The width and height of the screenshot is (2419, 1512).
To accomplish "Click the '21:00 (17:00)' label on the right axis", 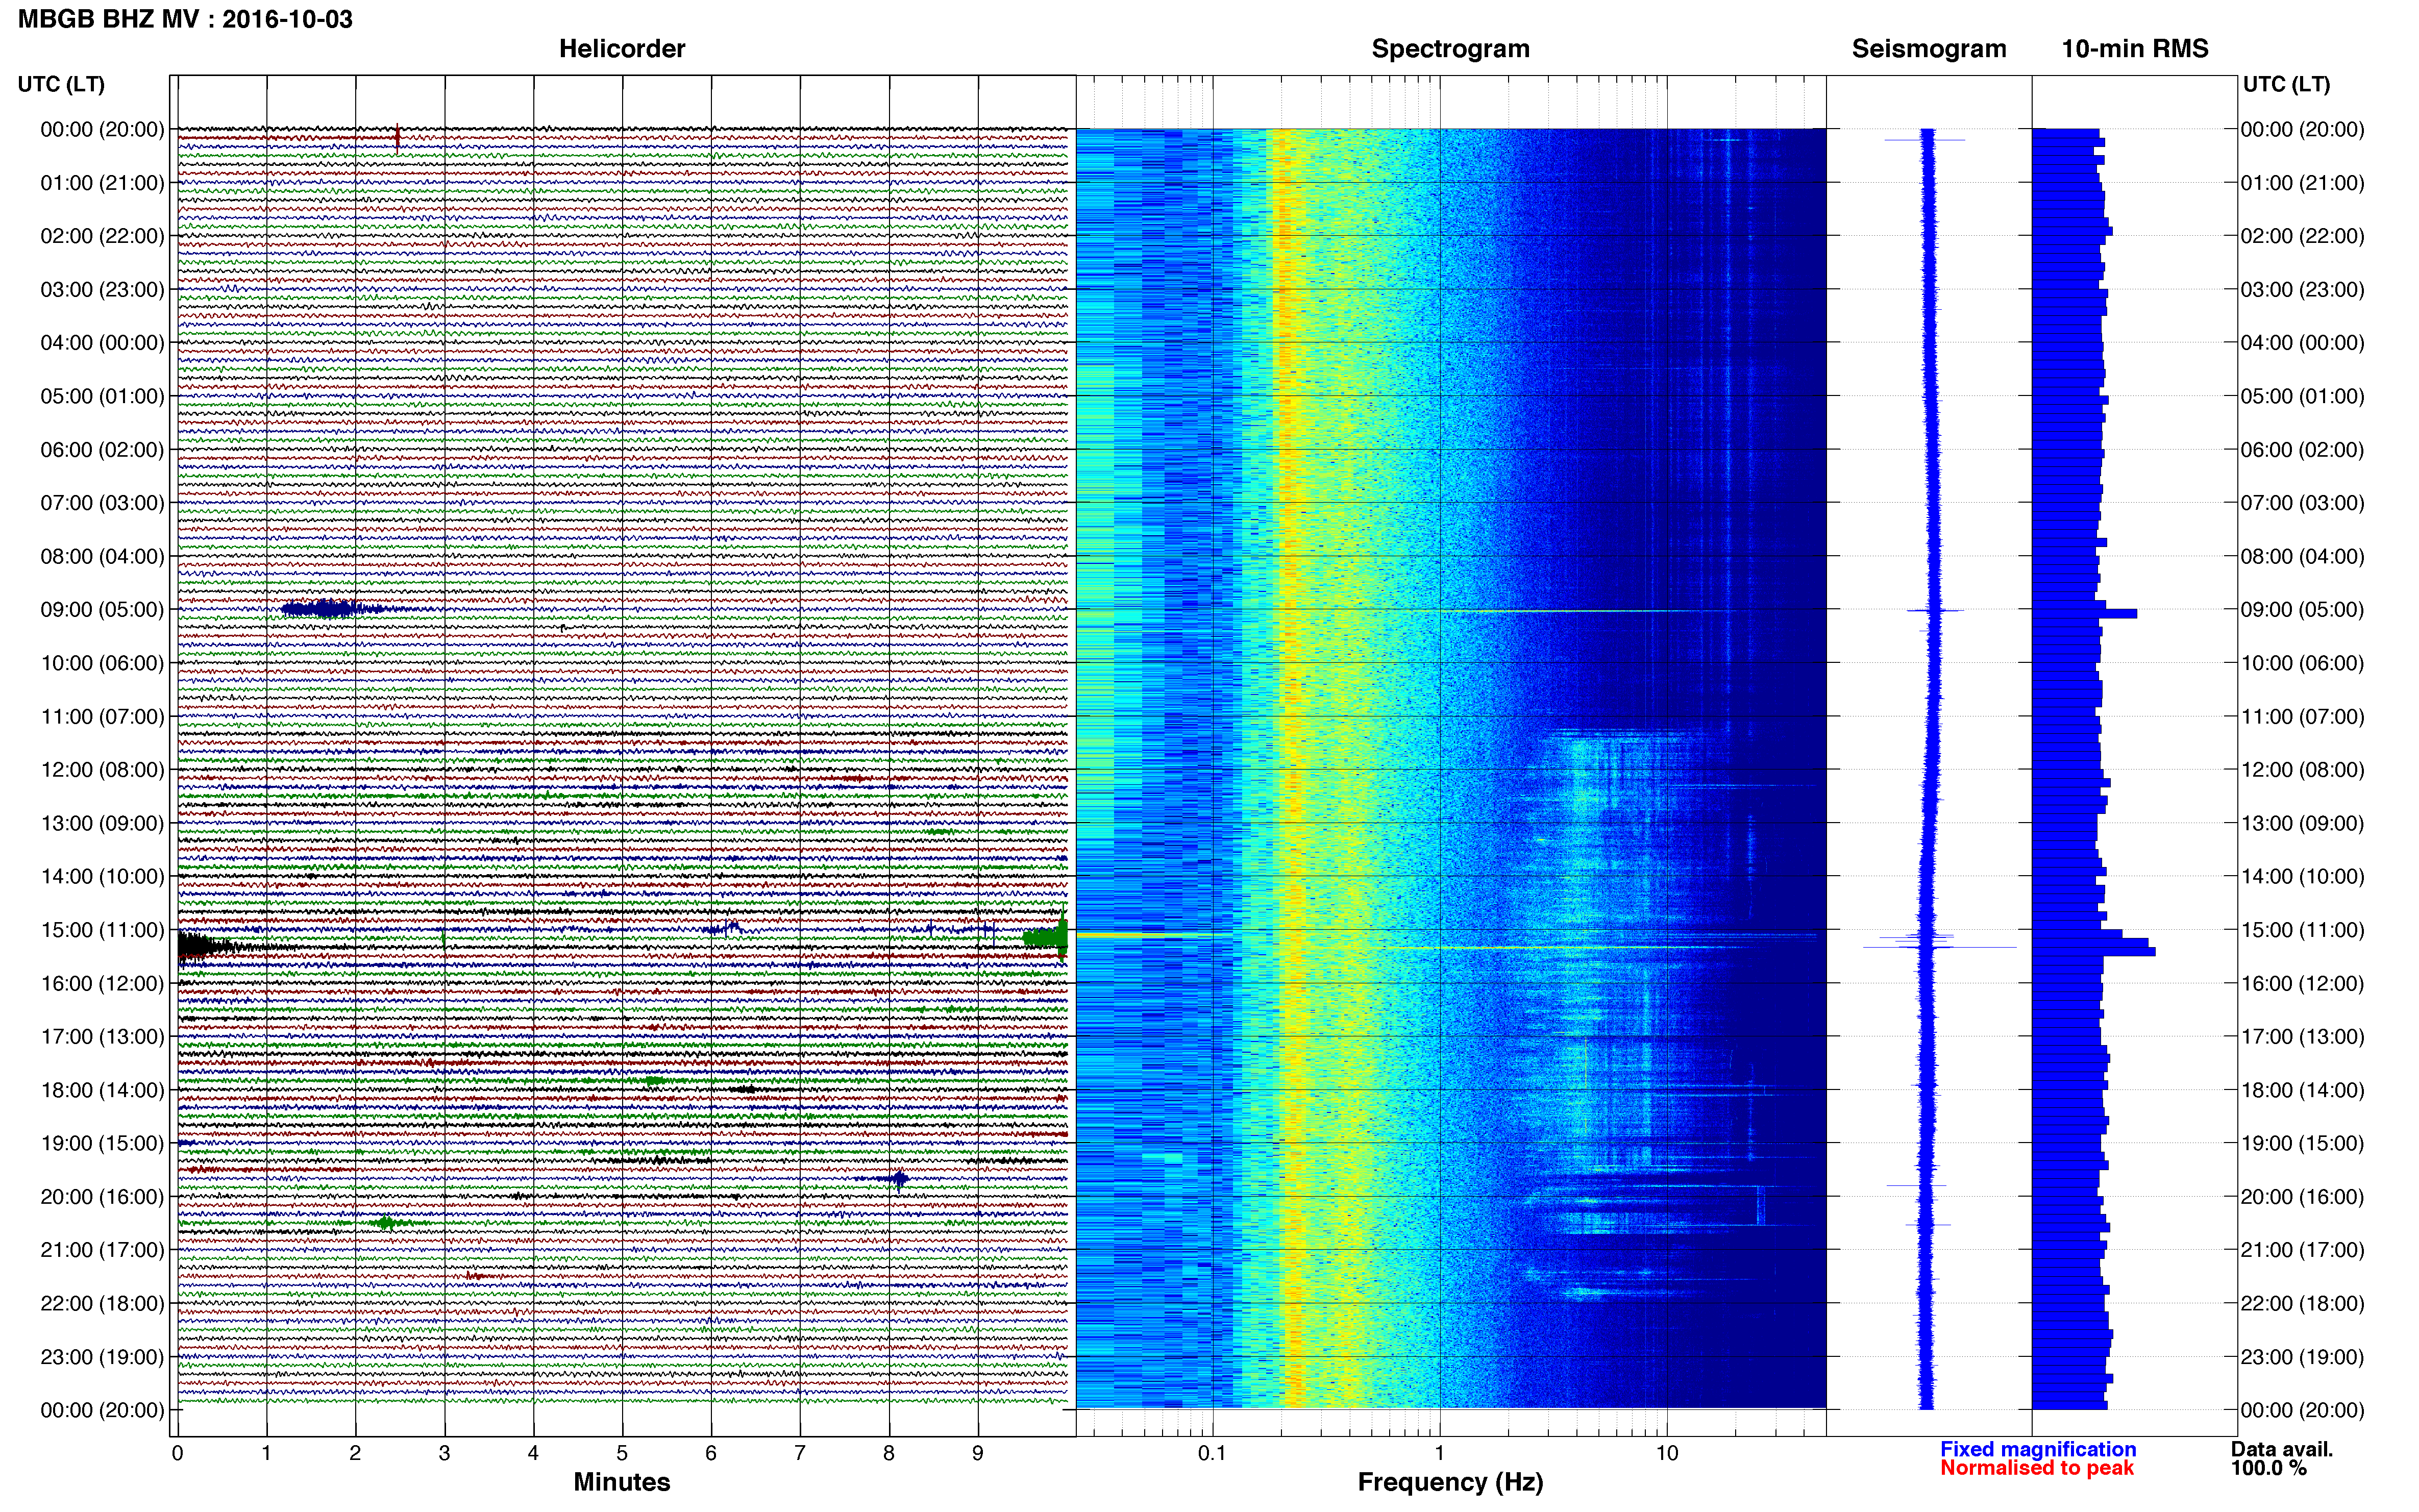I will (2302, 1250).
